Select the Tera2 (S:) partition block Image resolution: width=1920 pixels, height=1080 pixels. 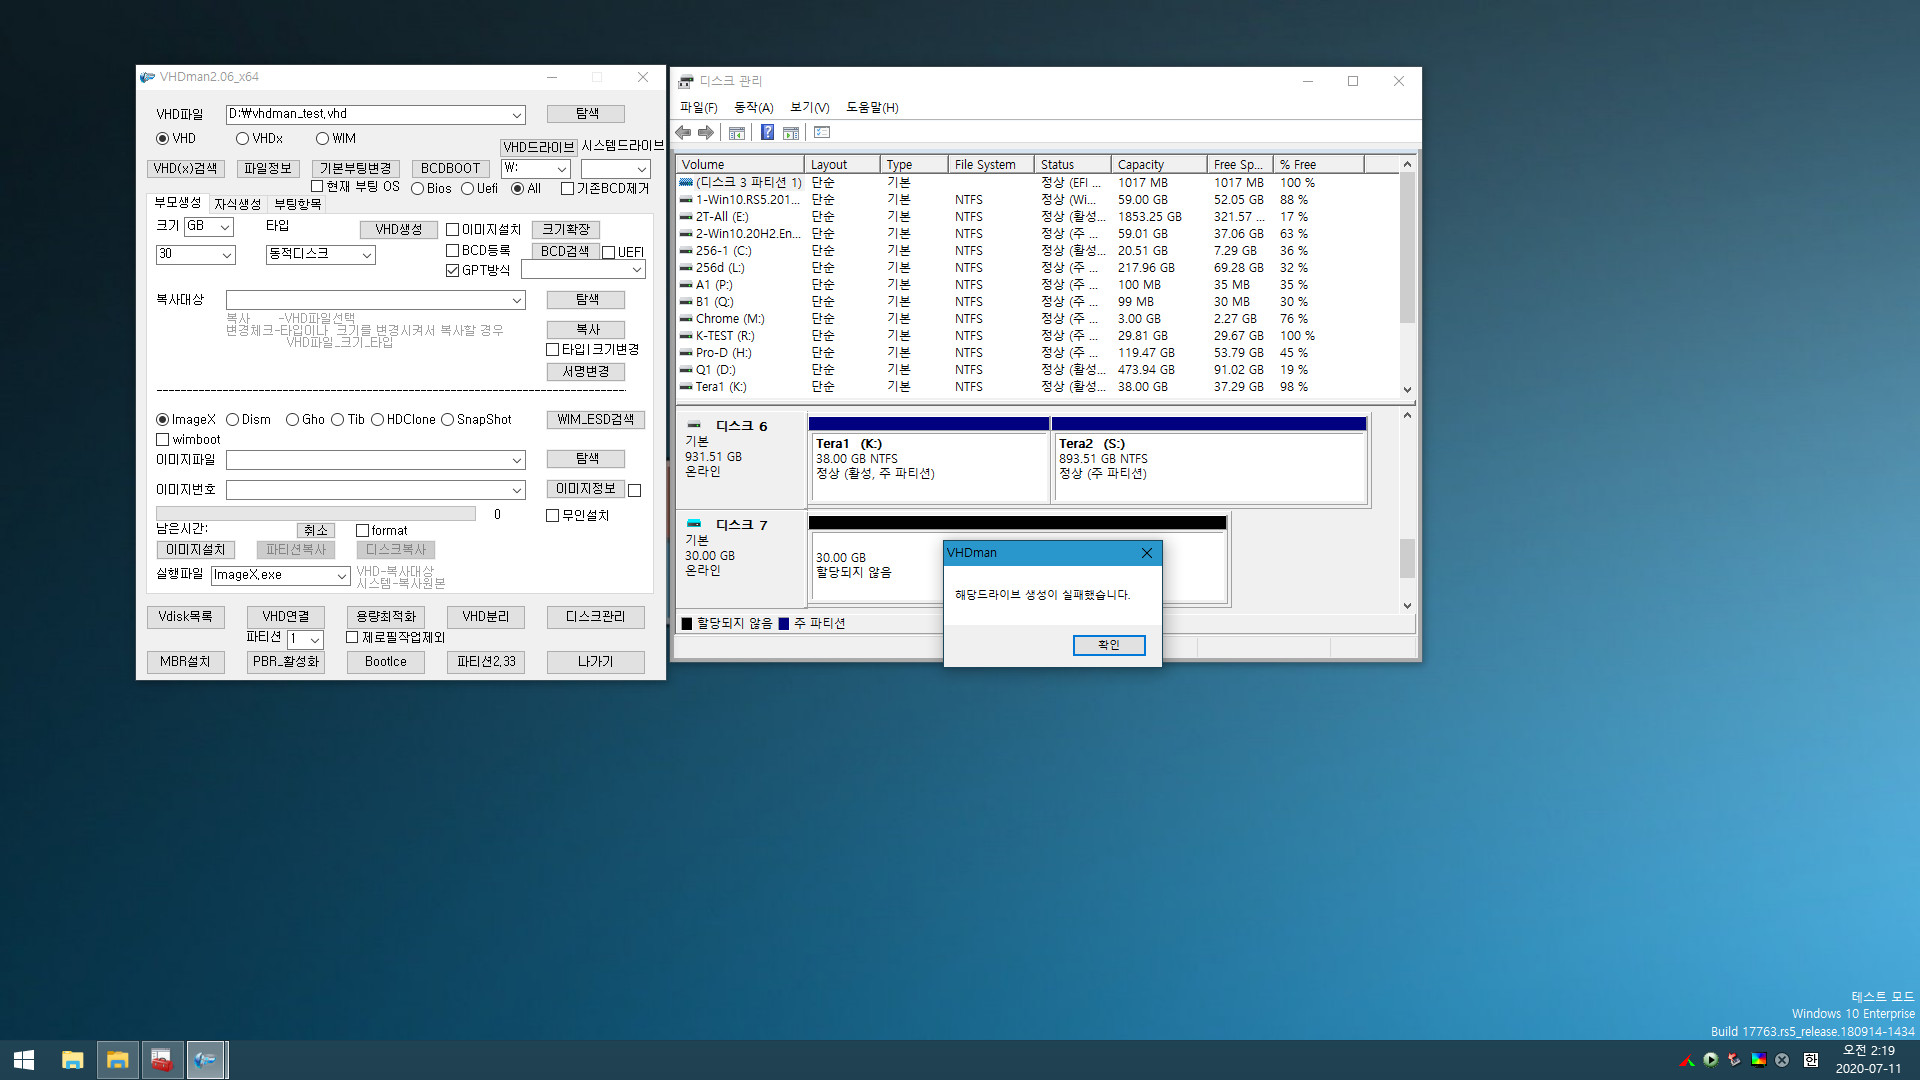click(1209, 460)
